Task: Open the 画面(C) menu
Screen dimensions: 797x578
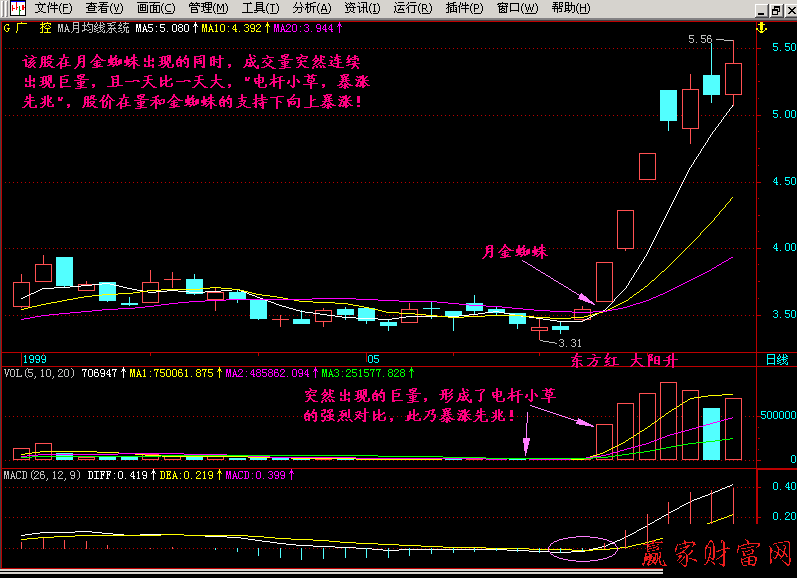Action: 156,8
